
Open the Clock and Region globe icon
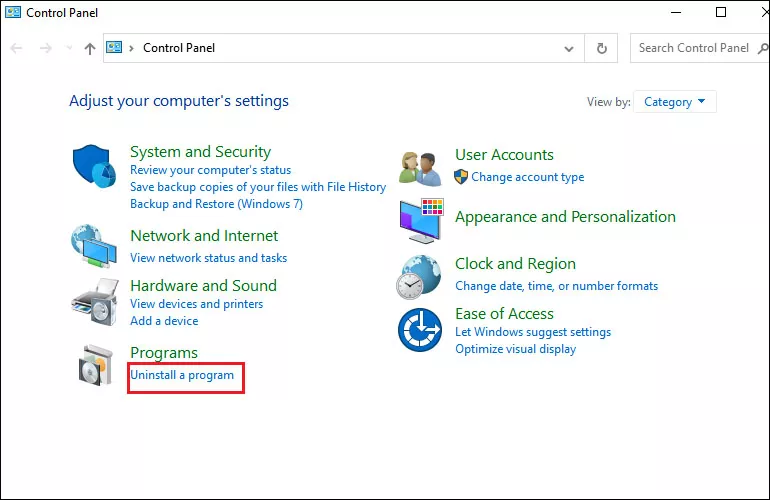coord(419,277)
